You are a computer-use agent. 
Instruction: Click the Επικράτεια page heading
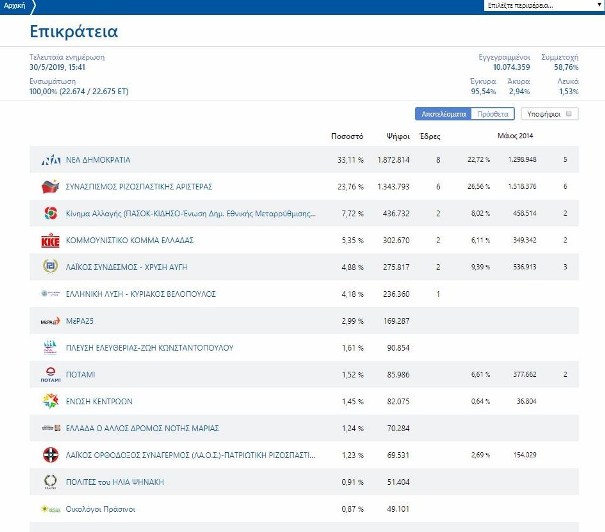pyautogui.click(x=74, y=31)
